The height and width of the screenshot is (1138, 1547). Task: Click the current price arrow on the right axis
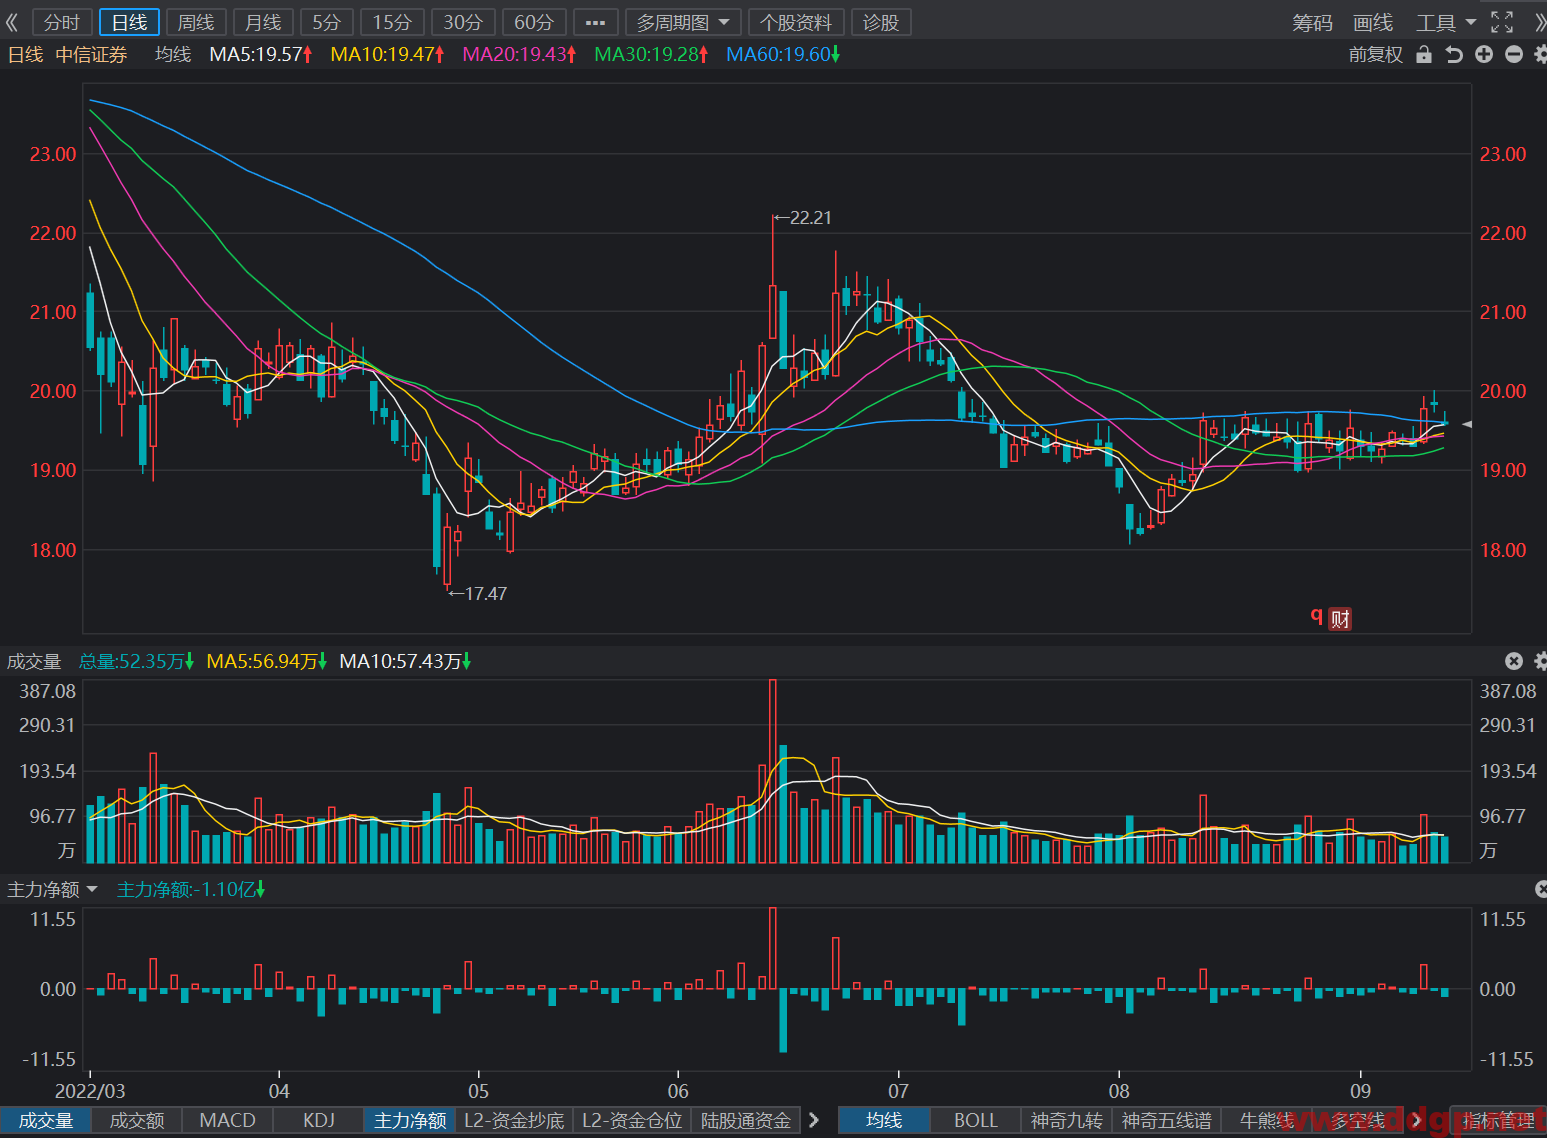(x=1467, y=424)
